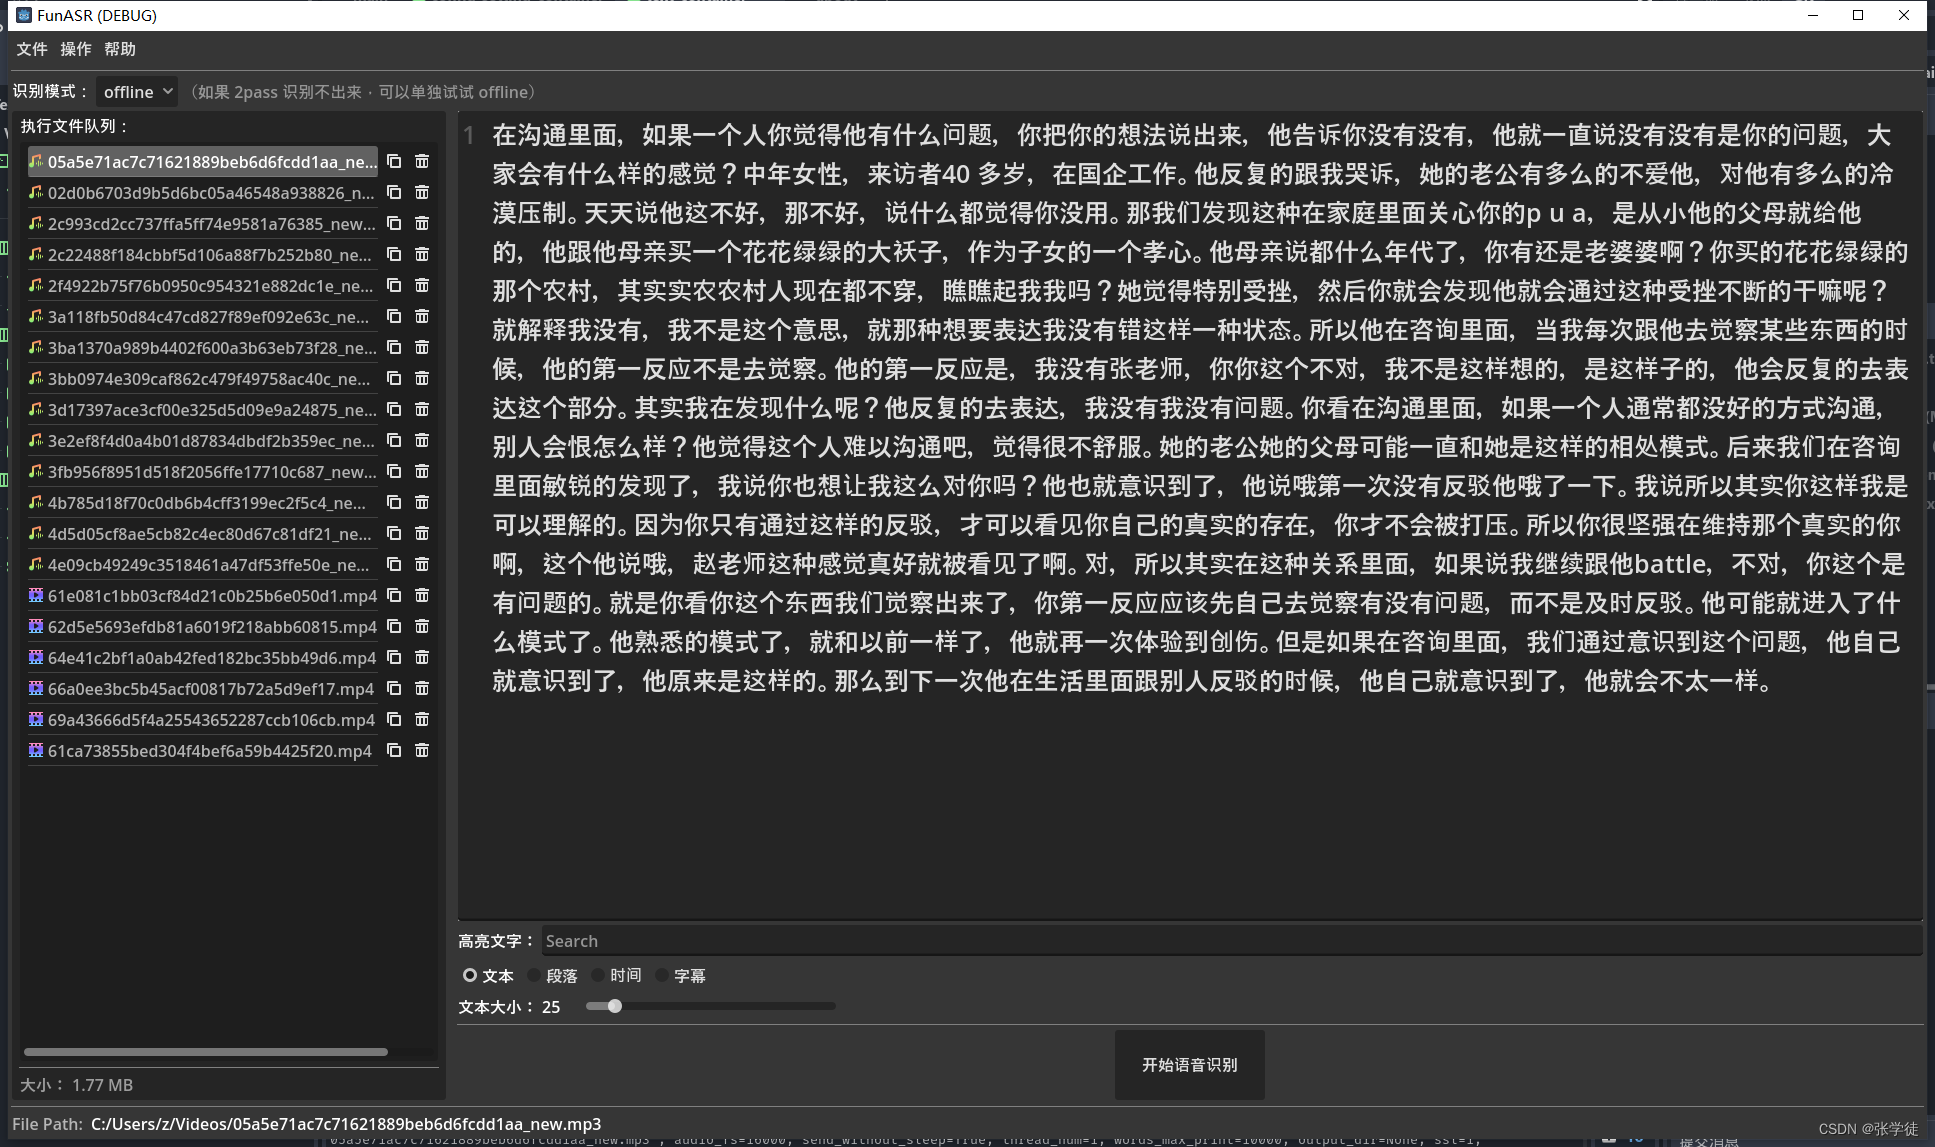Screen dimensions: 1935x1147
Task: Click the copy icon for 61ca73855b file
Action: pos(395,750)
